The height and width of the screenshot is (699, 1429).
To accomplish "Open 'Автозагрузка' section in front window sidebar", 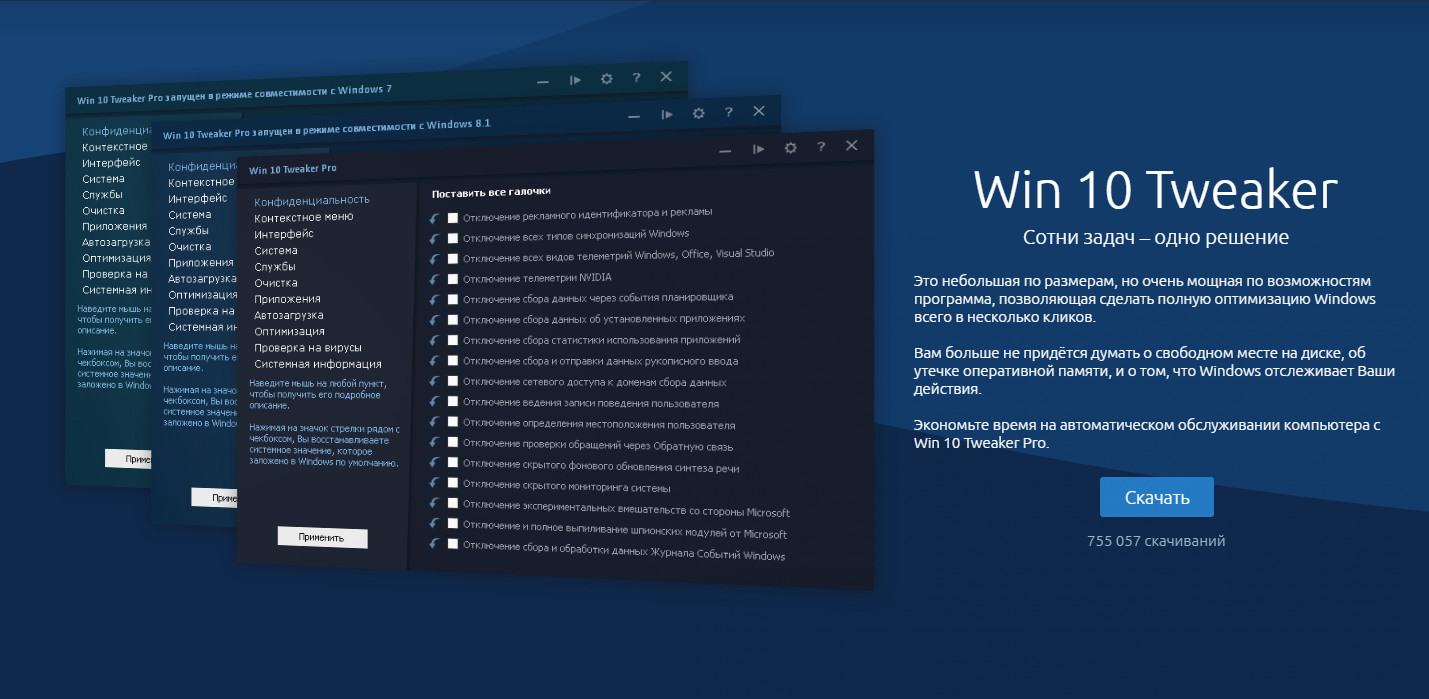I will (288, 315).
